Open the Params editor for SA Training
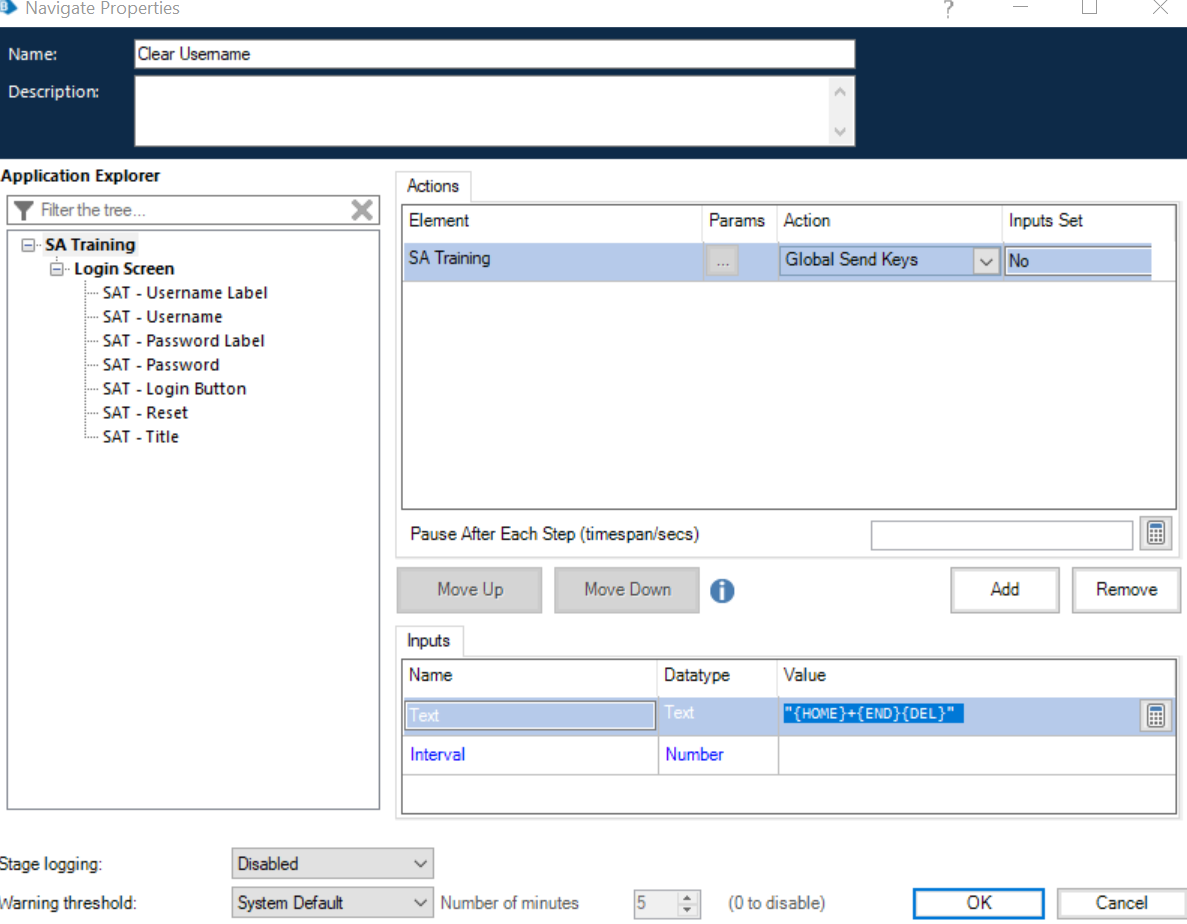This screenshot has height=924, width=1187. pos(722,260)
